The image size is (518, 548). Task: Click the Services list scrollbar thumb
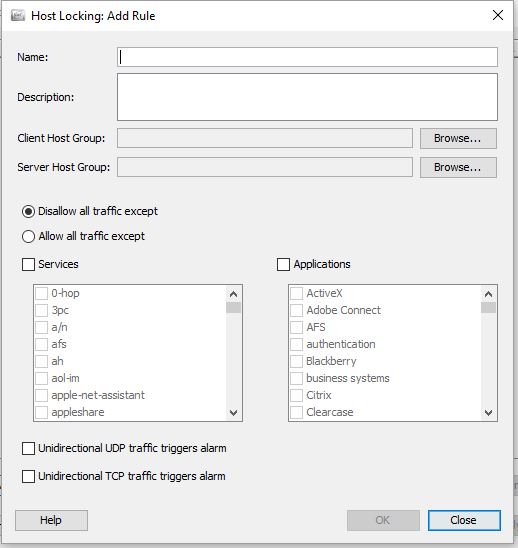pyautogui.click(x=233, y=308)
